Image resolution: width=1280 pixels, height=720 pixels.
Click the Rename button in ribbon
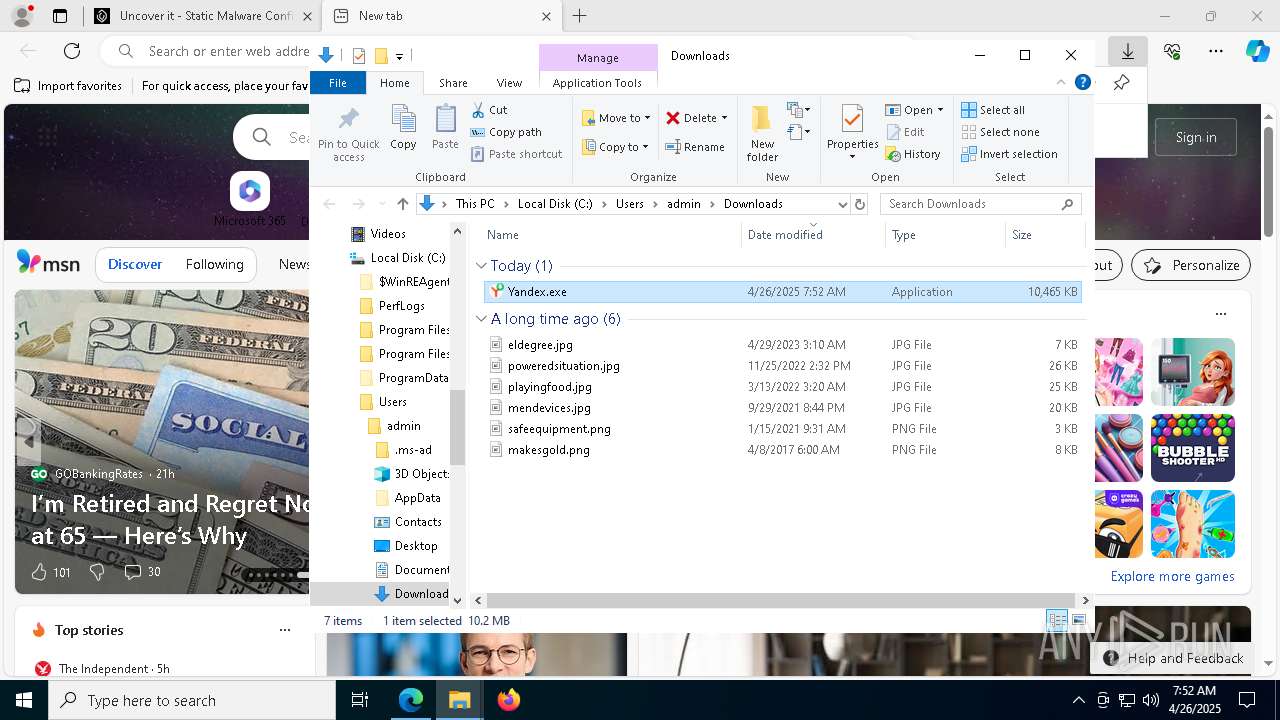pyautogui.click(x=696, y=147)
